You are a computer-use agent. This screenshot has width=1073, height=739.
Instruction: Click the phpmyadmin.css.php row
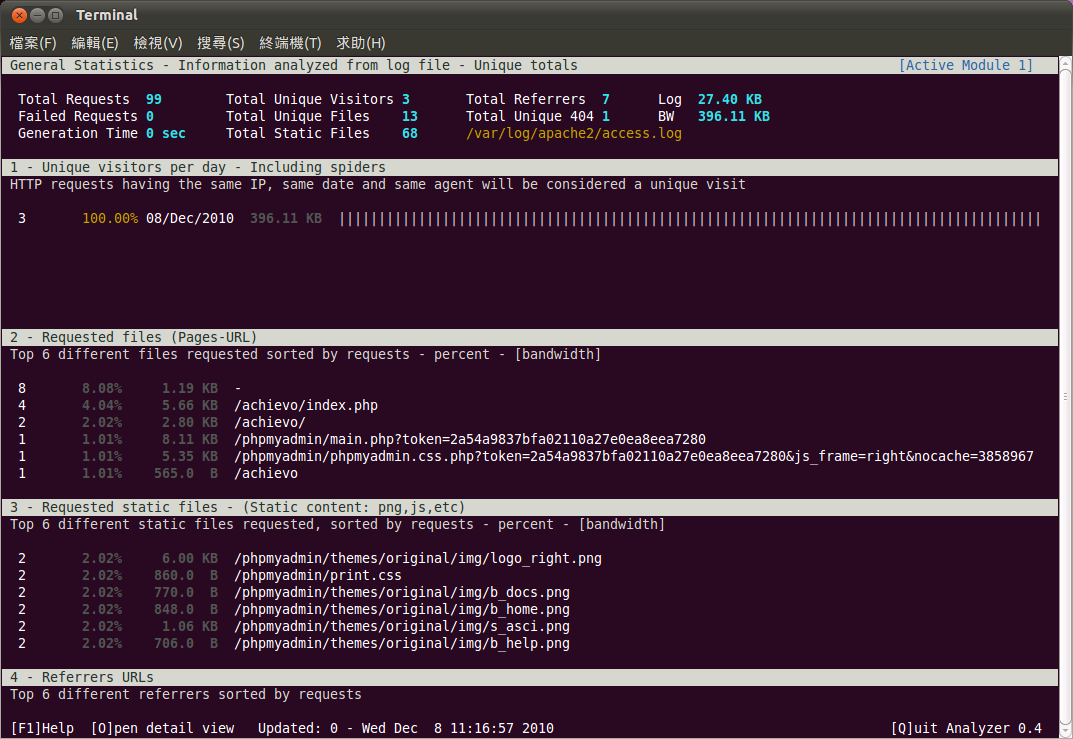(530, 456)
